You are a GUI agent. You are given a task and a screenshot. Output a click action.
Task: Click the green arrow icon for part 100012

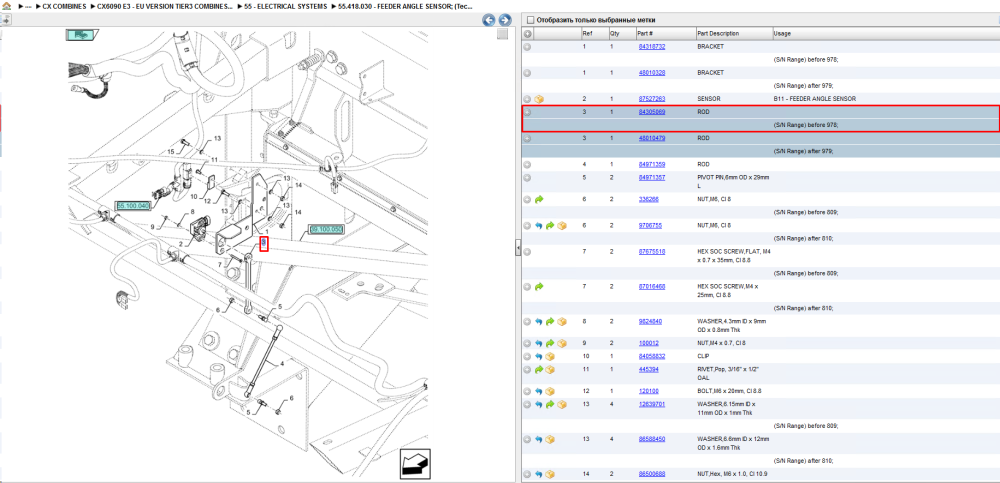[x=550, y=343]
